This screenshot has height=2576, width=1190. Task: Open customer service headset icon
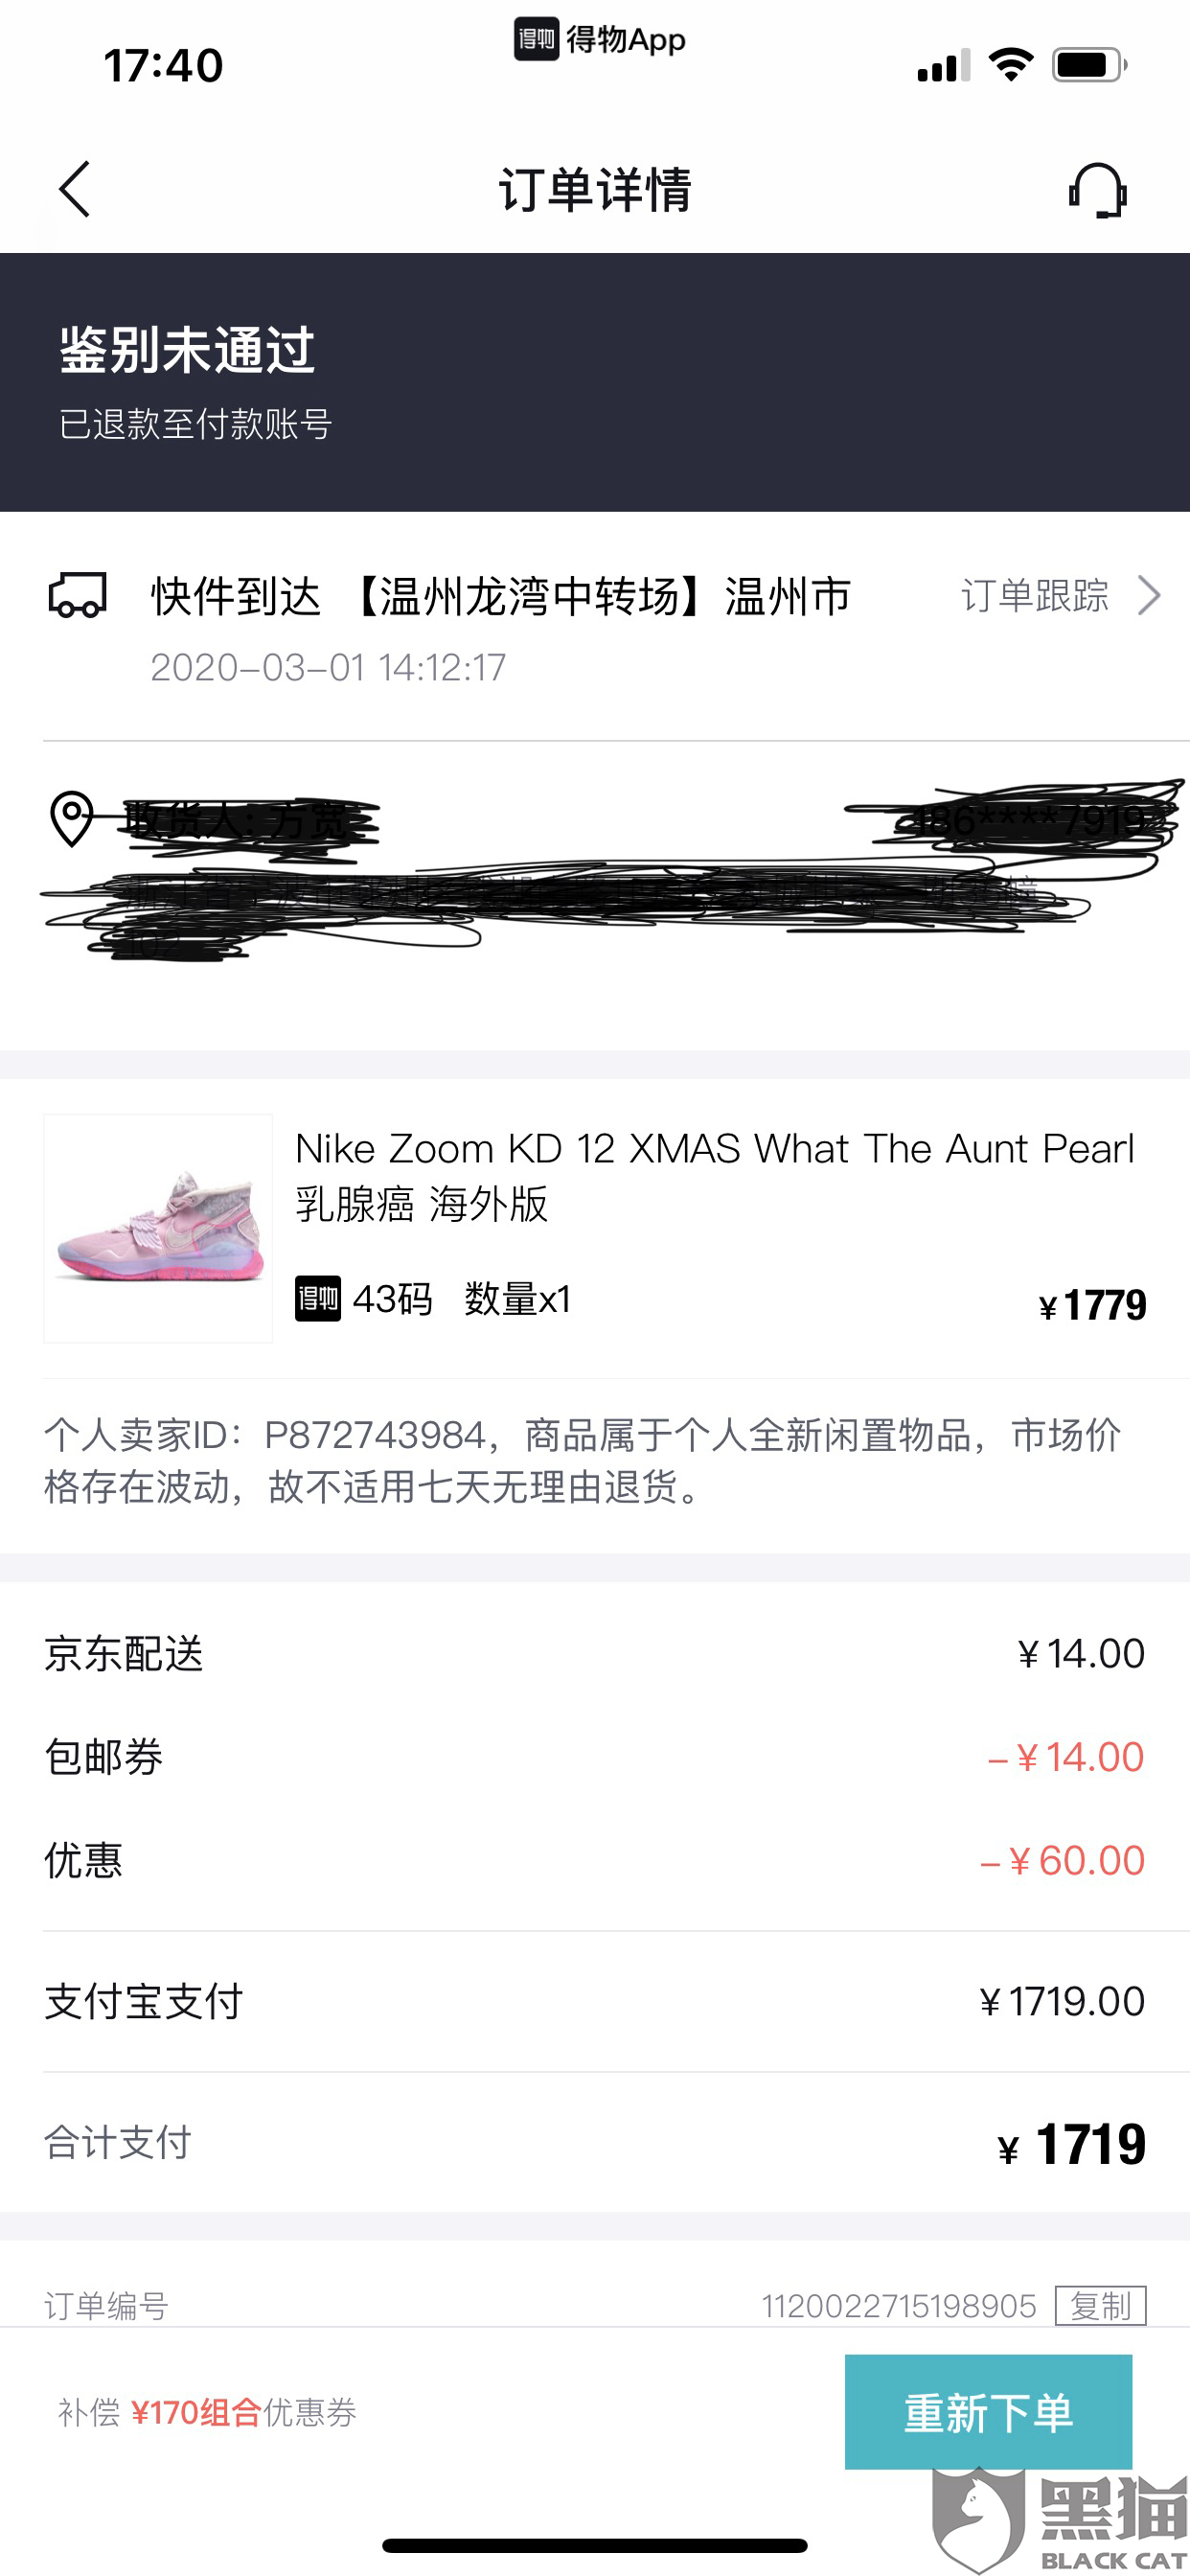click(x=1097, y=190)
